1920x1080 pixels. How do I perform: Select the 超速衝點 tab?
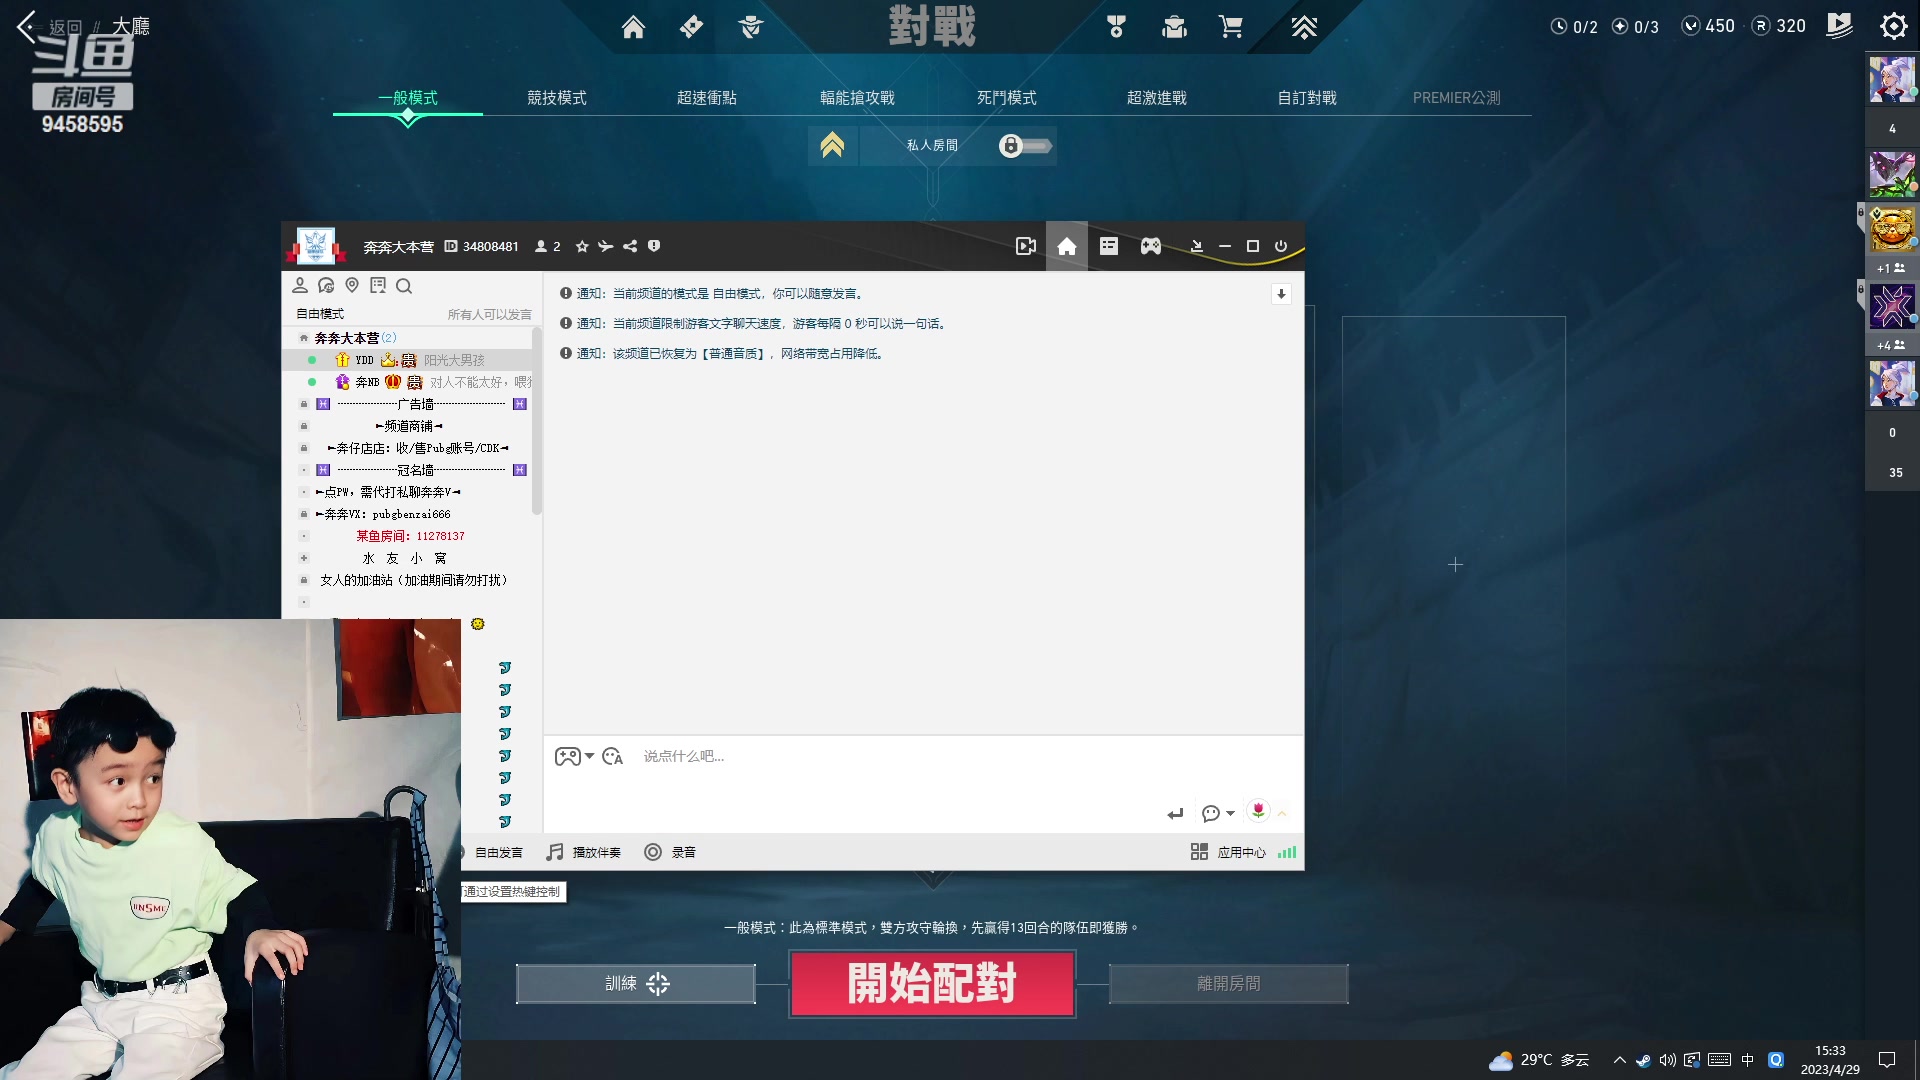(x=707, y=98)
